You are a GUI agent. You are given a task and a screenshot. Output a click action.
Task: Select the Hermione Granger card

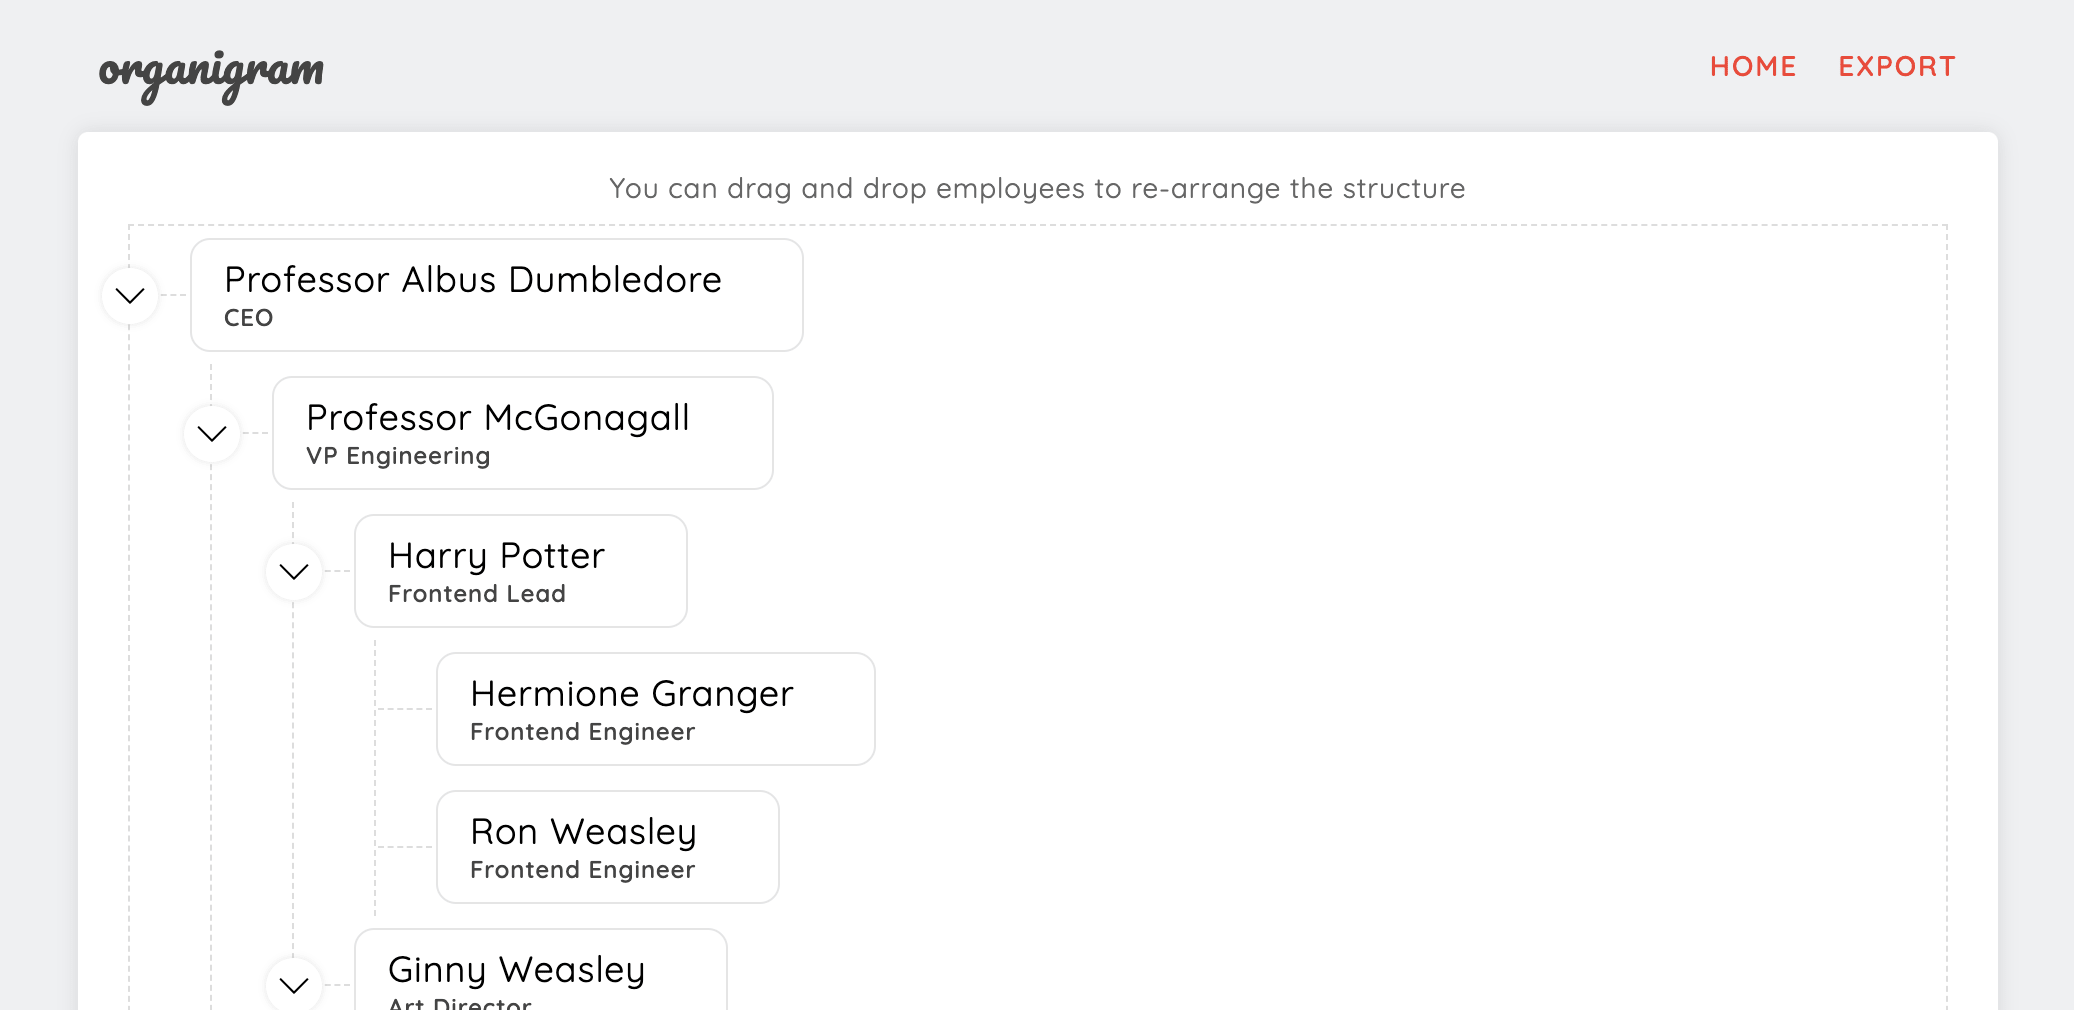[x=656, y=709]
